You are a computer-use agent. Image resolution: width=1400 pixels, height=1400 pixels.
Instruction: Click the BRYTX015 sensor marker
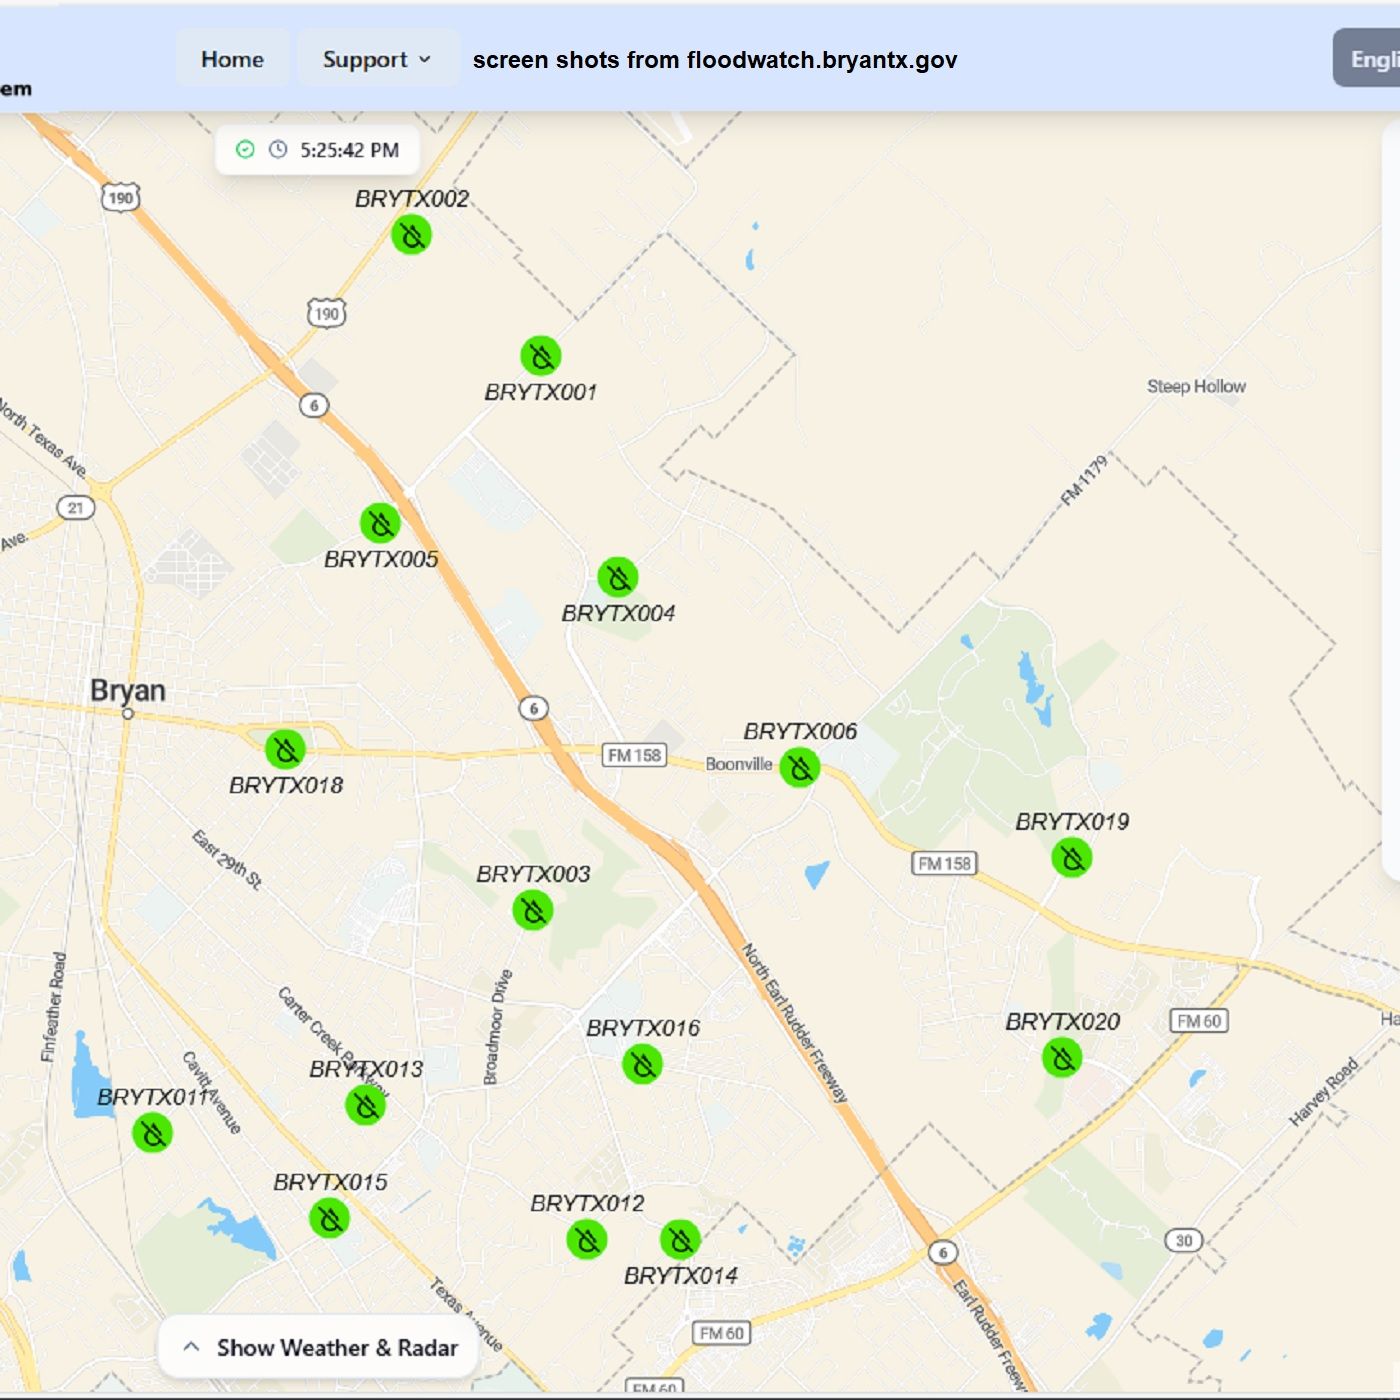point(329,1219)
